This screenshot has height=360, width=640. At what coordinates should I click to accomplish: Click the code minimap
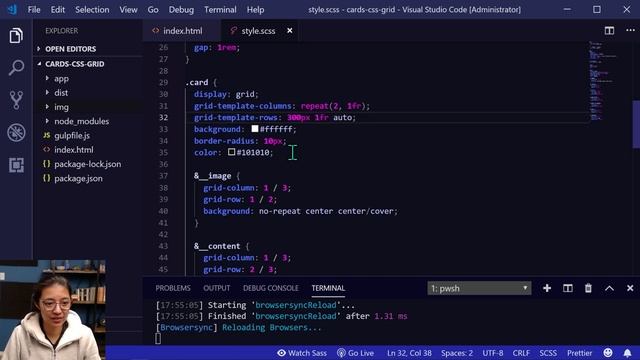pyautogui.click(x=603, y=80)
